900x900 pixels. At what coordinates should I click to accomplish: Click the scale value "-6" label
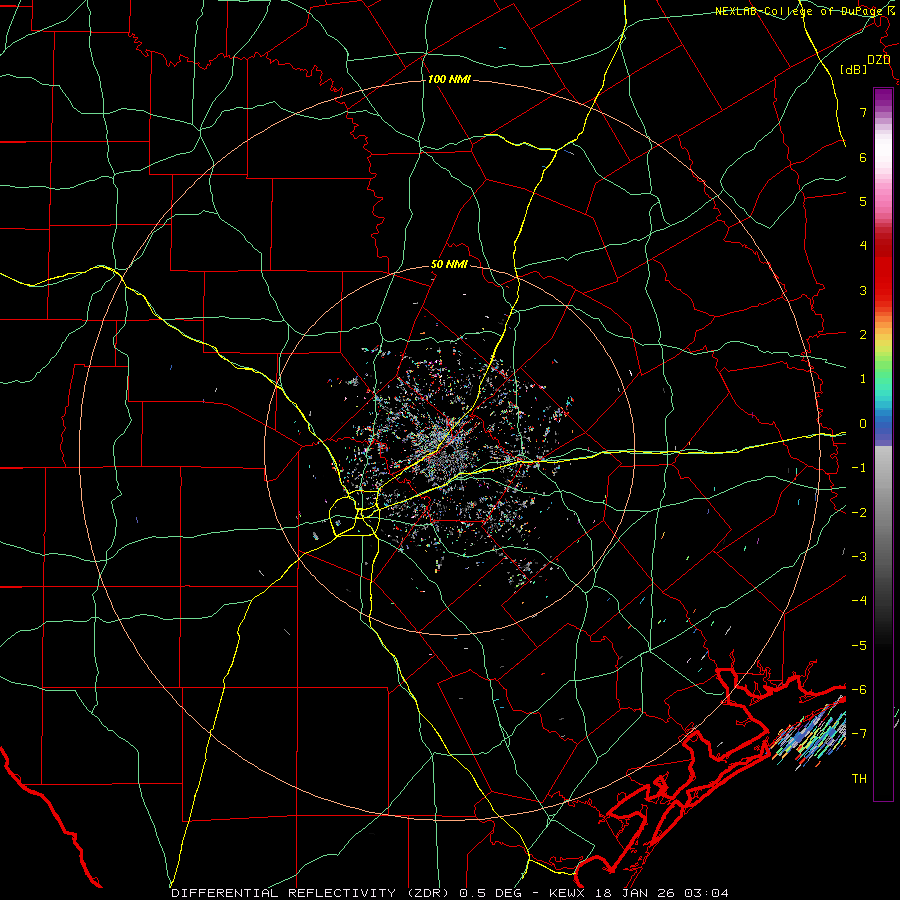point(859,689)
